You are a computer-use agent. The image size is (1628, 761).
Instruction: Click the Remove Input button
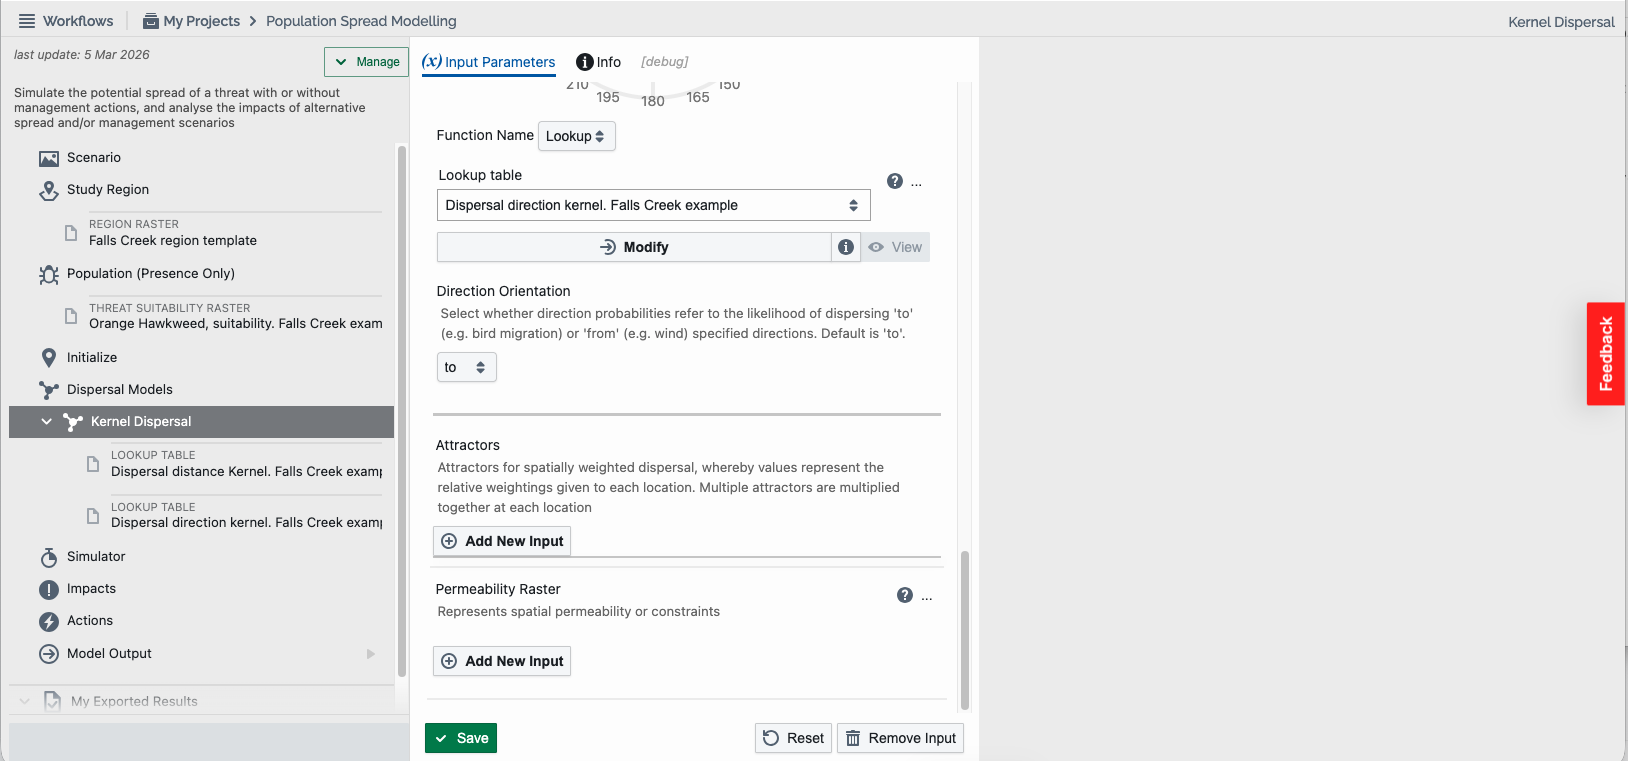click(900, 738)
